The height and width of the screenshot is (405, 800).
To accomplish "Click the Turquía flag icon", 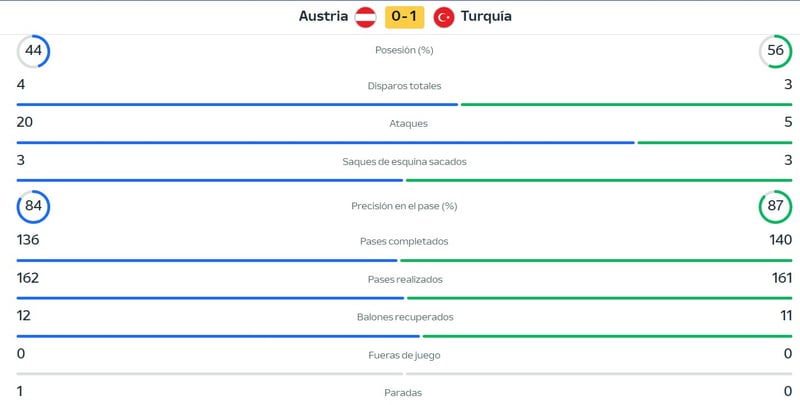I will (x=444, y=17).
